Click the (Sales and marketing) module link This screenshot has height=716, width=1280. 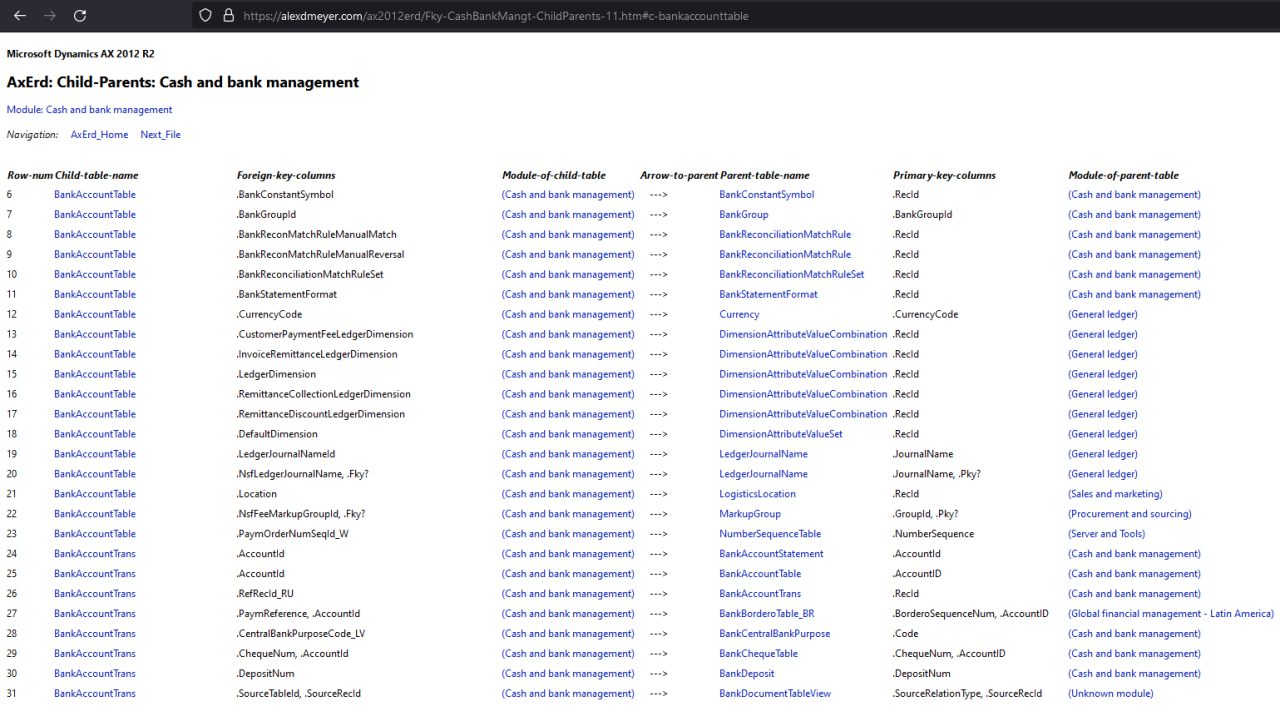[x=1115, y=494]
